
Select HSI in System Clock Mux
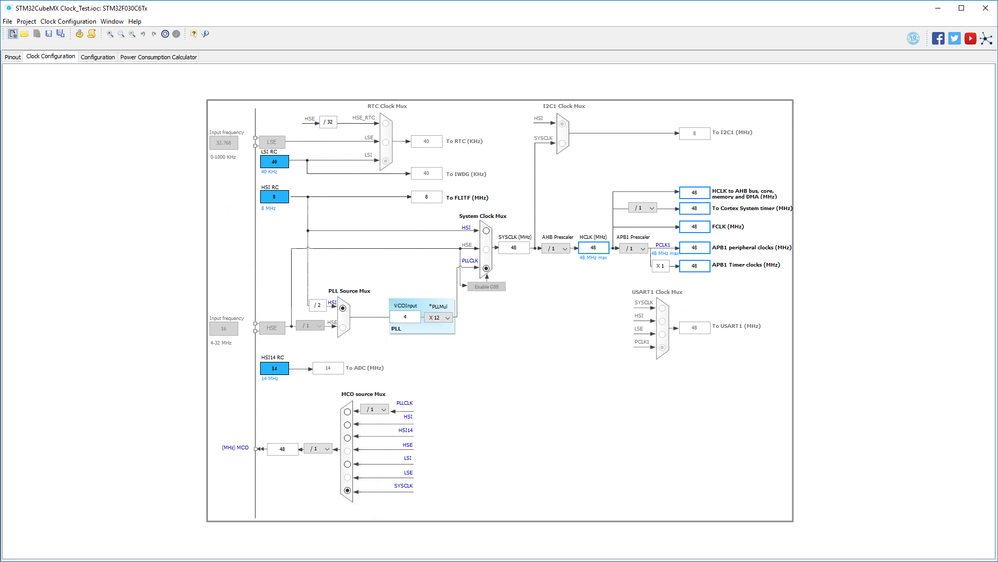pyautogui.click(x=486, y=231)
